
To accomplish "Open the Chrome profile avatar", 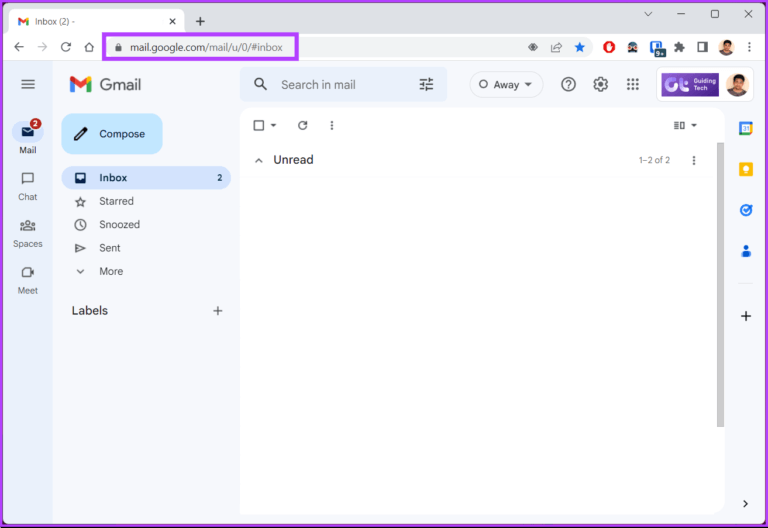I will 726,47.
